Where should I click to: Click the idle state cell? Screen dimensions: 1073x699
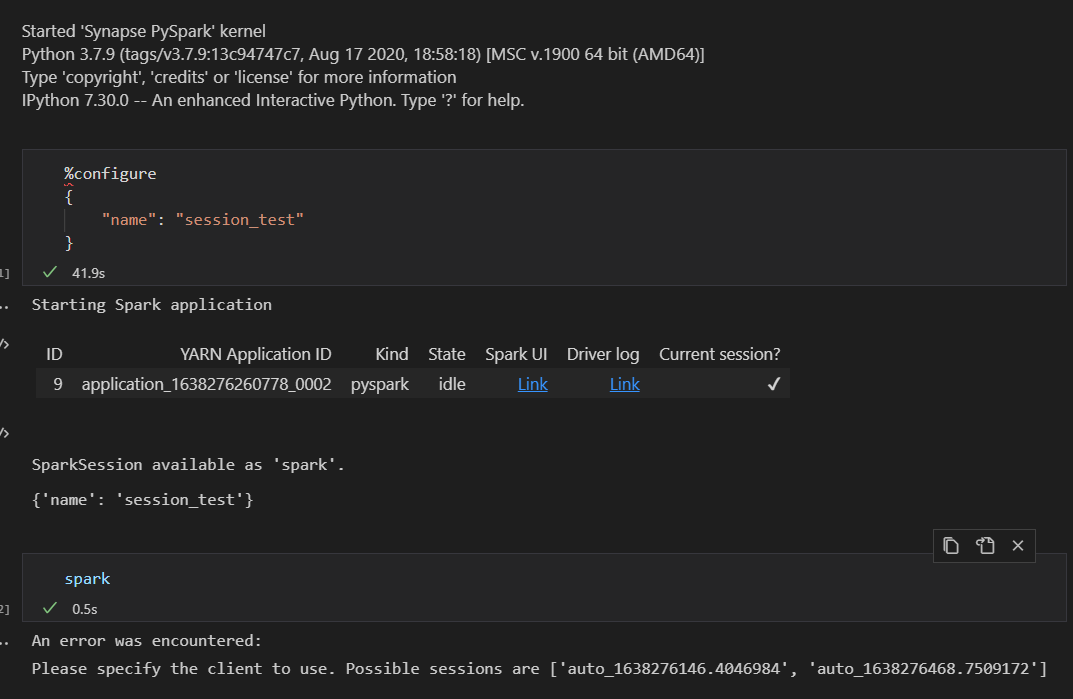coord(452,384)
